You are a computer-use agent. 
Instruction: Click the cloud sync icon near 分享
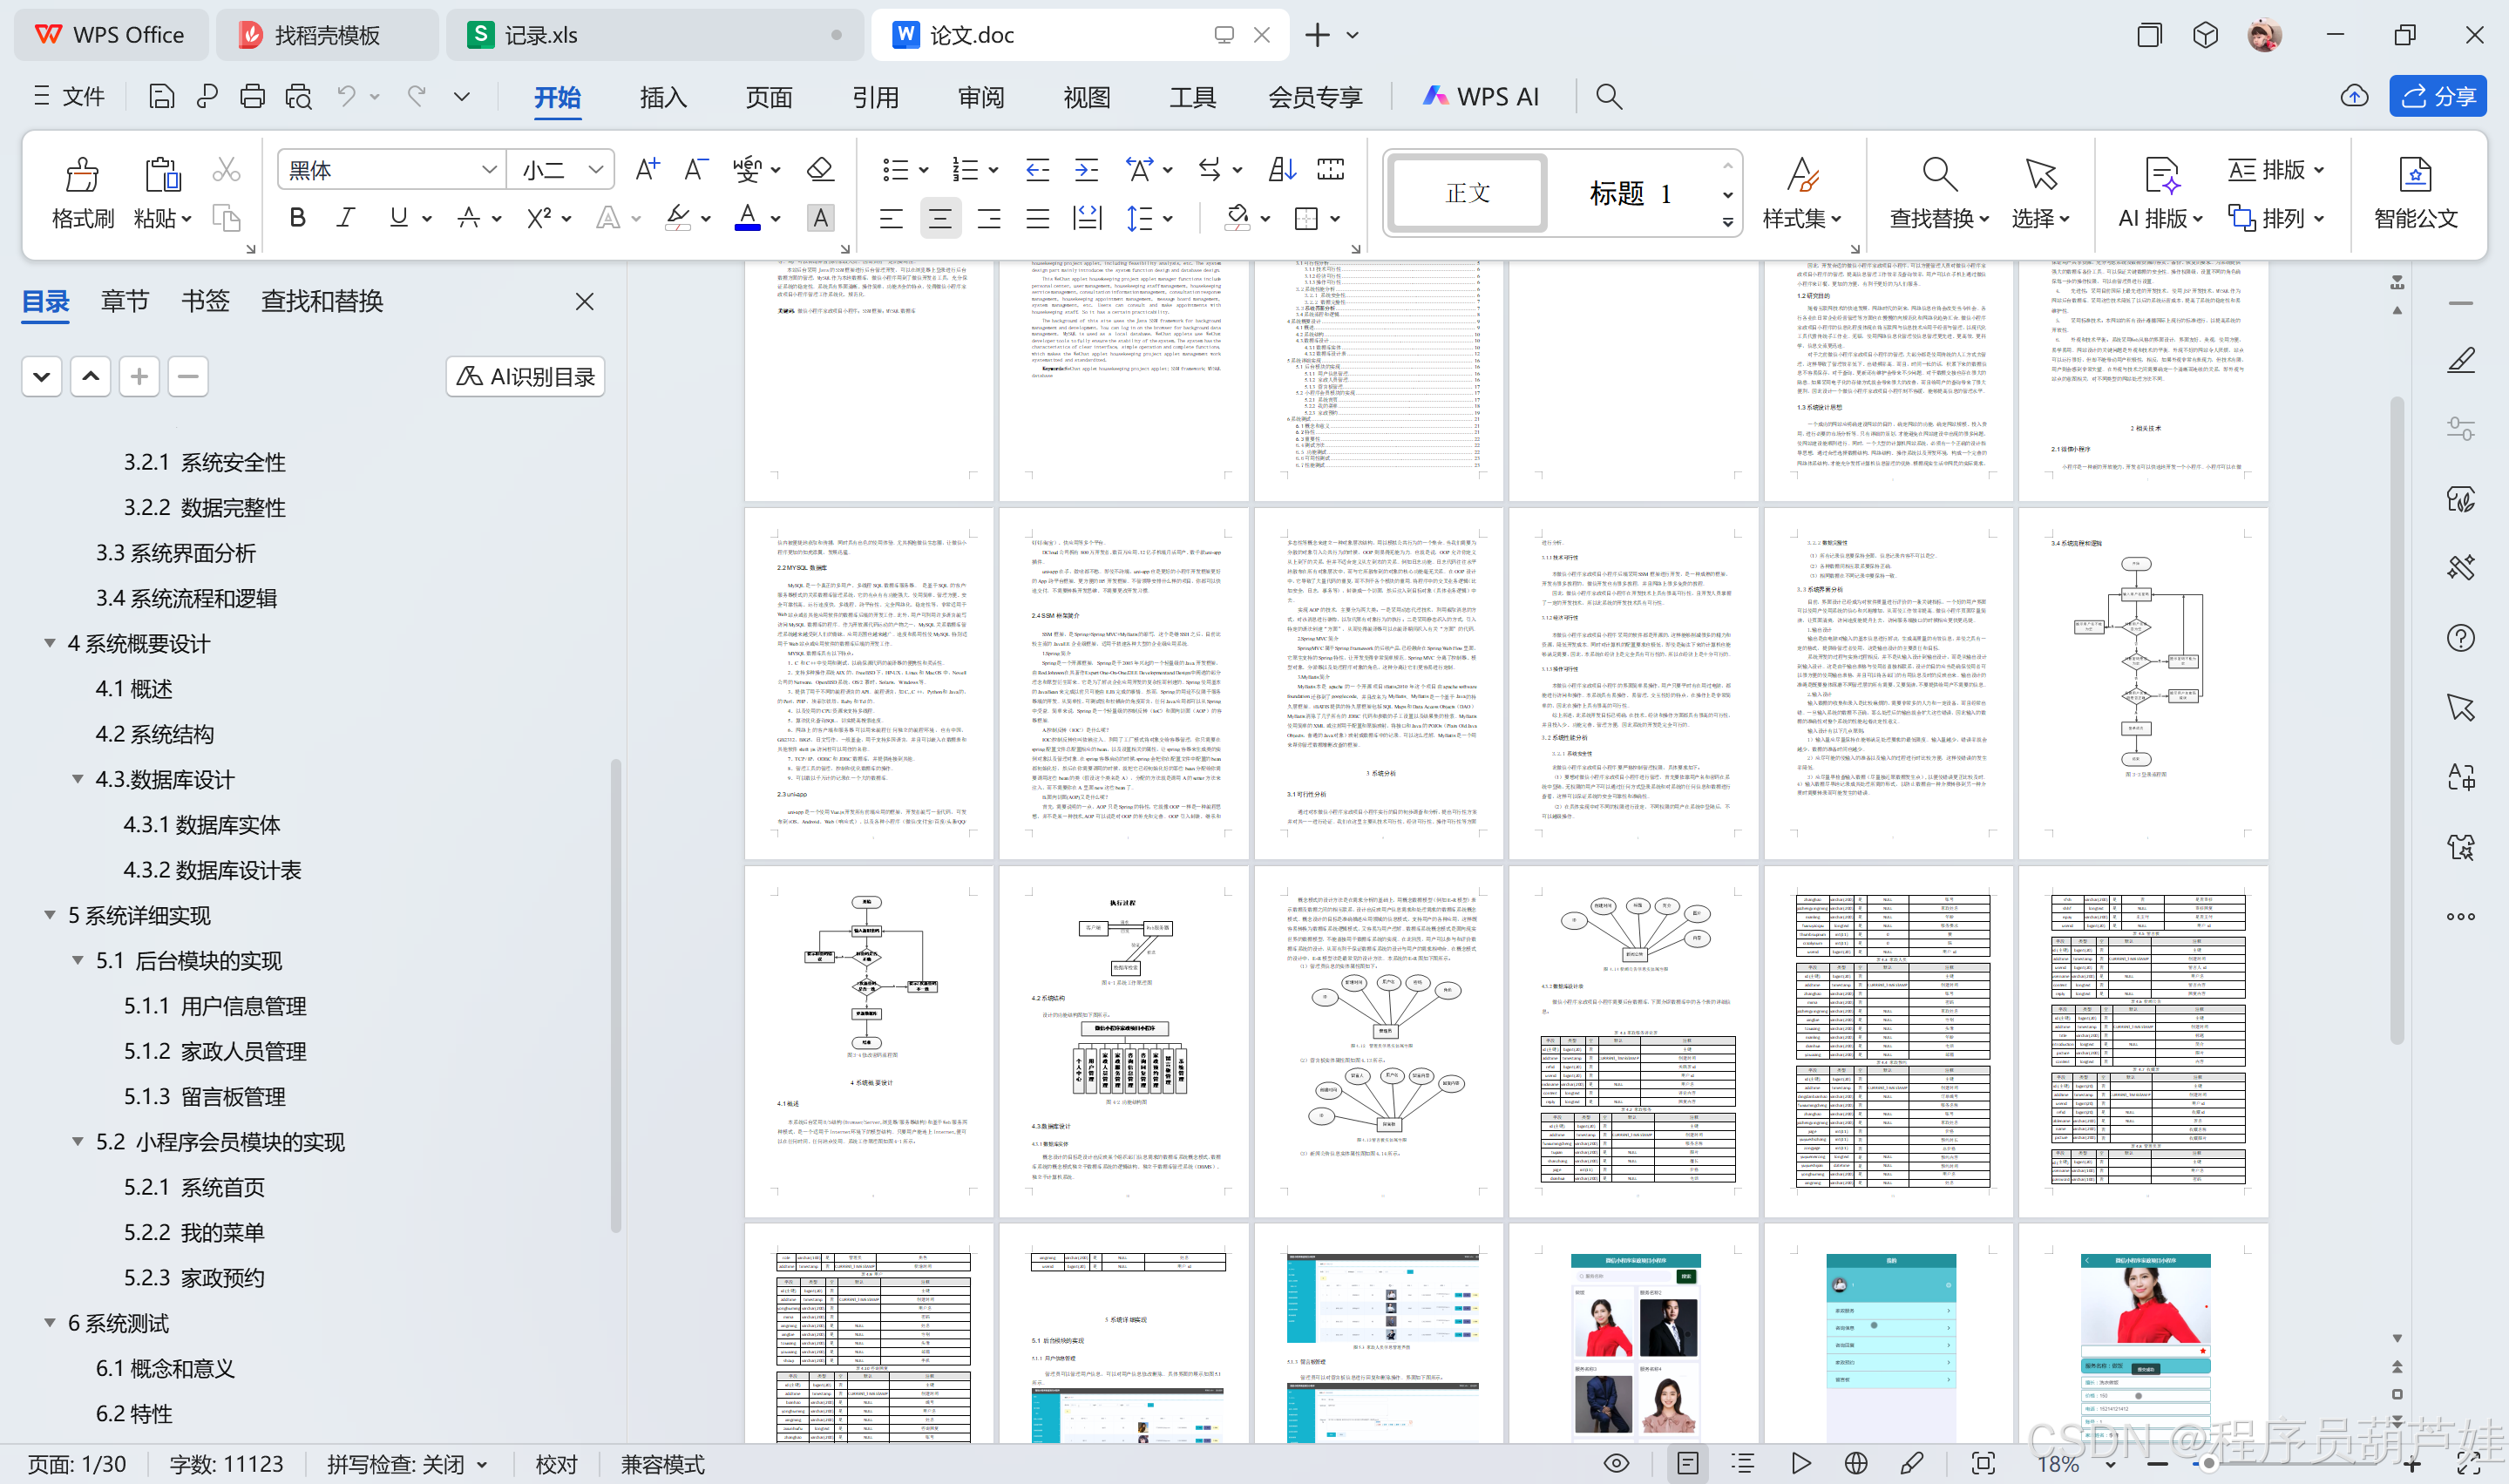2354,96
